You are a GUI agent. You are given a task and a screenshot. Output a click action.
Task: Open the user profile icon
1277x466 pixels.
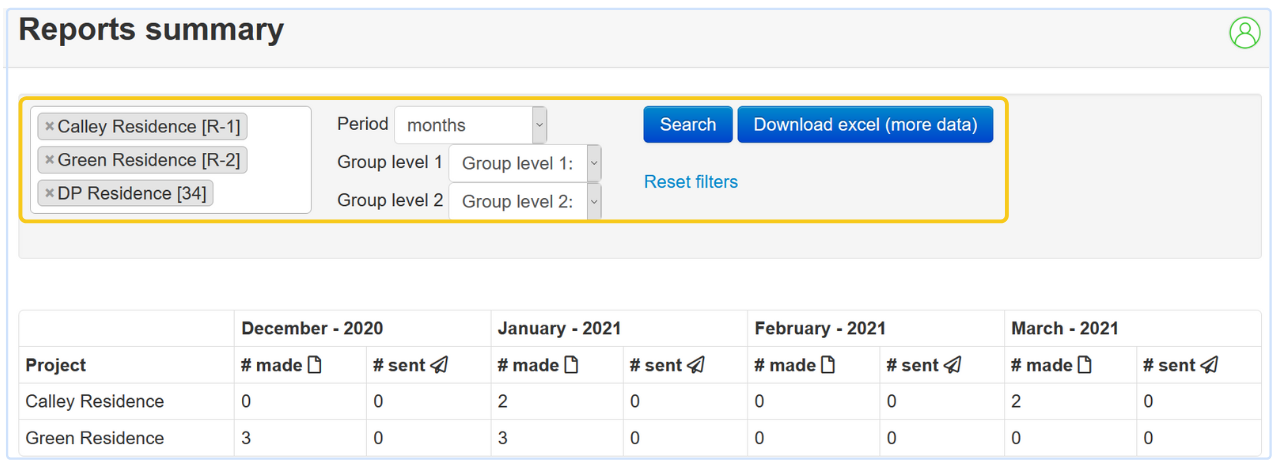click(1244, 33)
